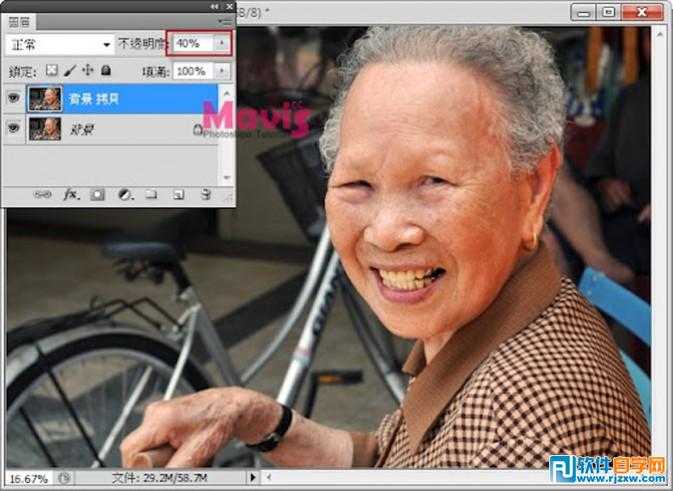
Task: Select the 背景 拷贝 layer name
Action: coord(94,99)
